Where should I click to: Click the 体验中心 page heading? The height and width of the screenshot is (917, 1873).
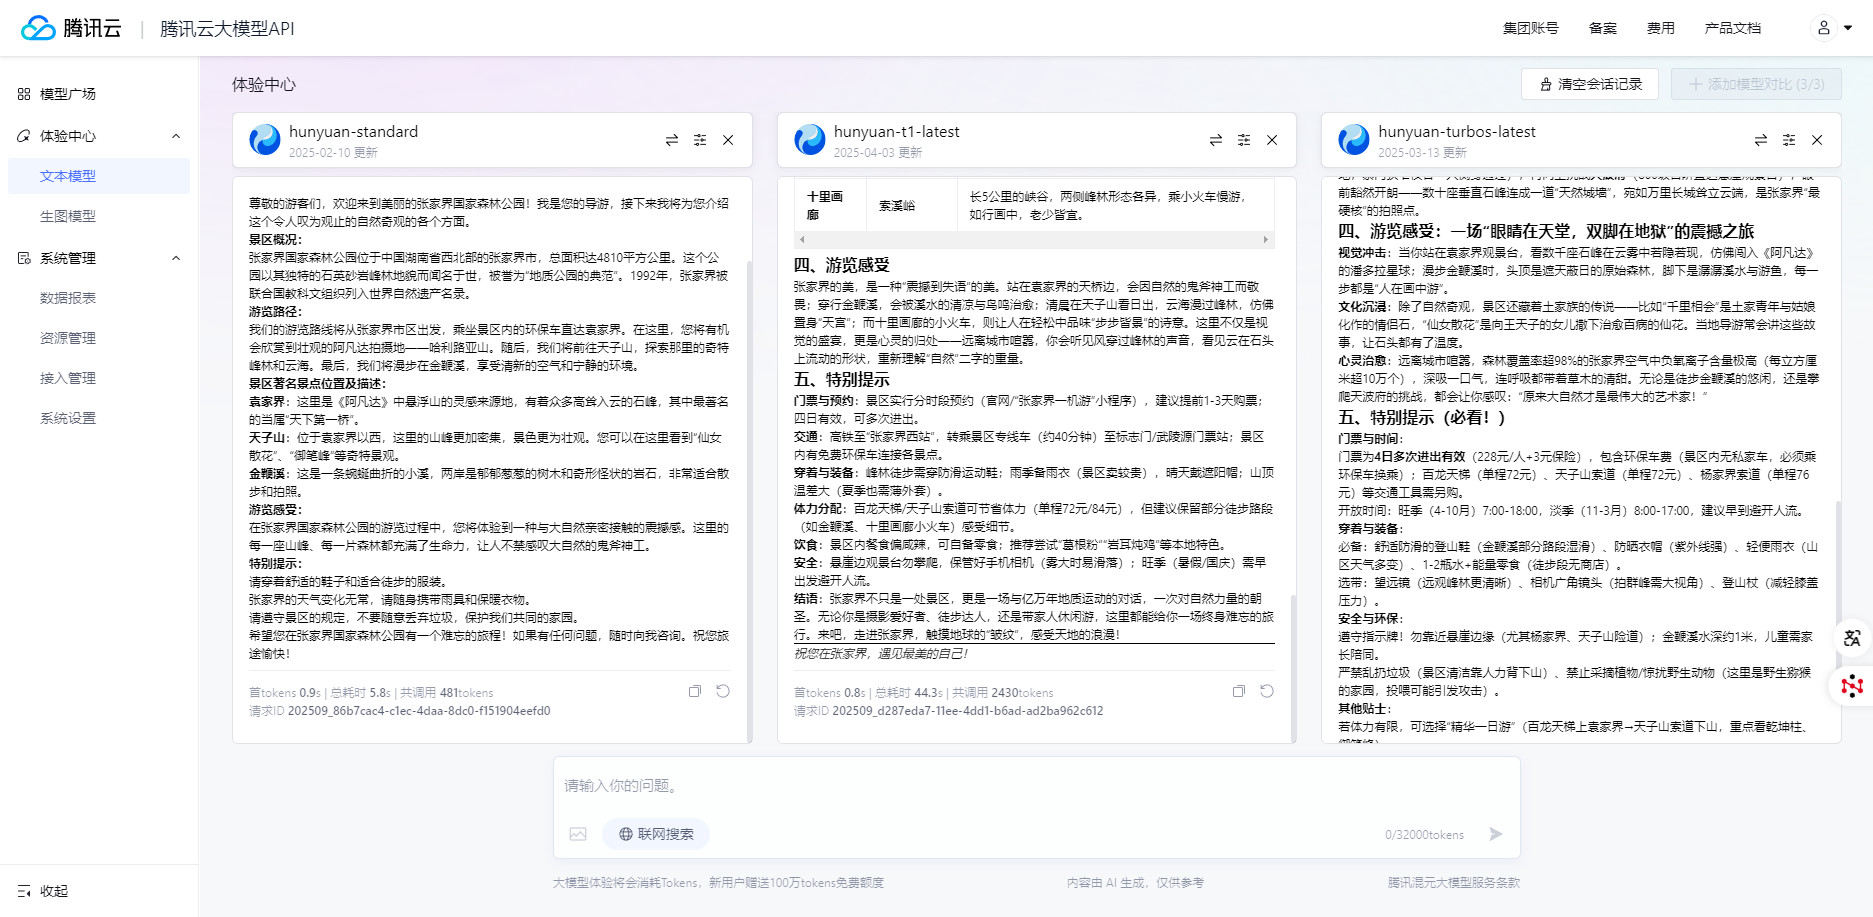point(264,85)
